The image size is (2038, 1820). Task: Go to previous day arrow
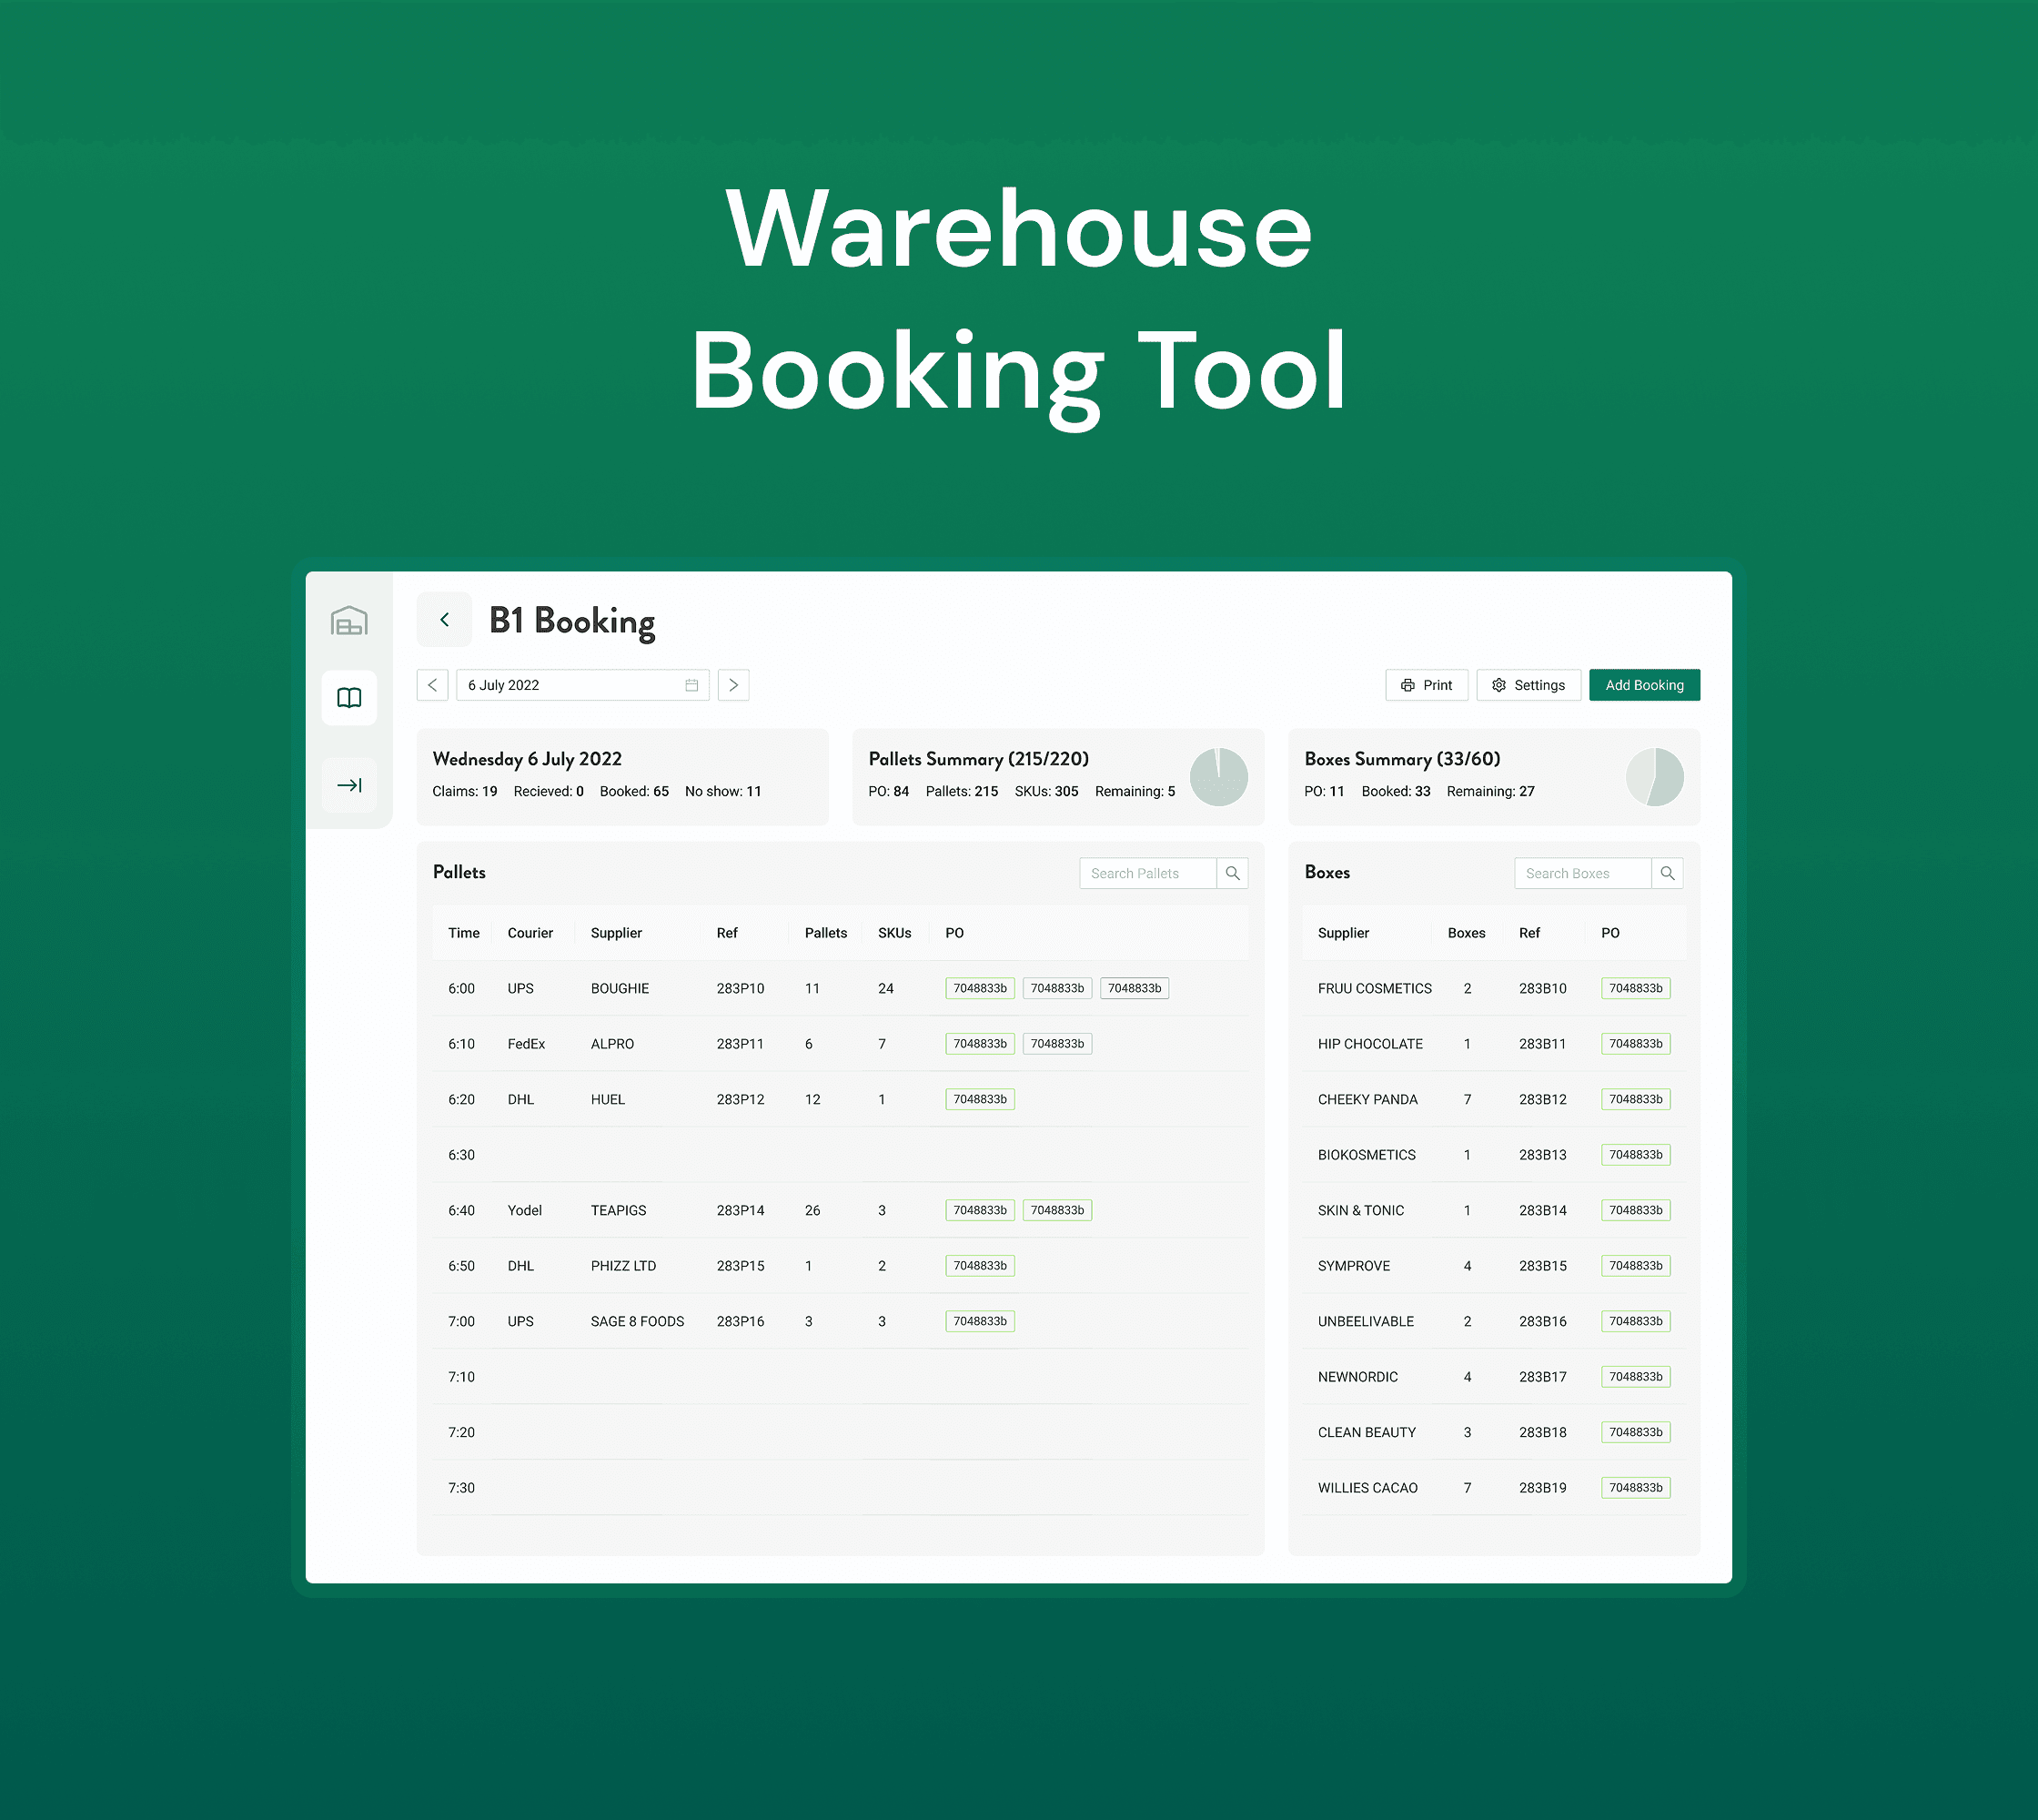point(432,685)
